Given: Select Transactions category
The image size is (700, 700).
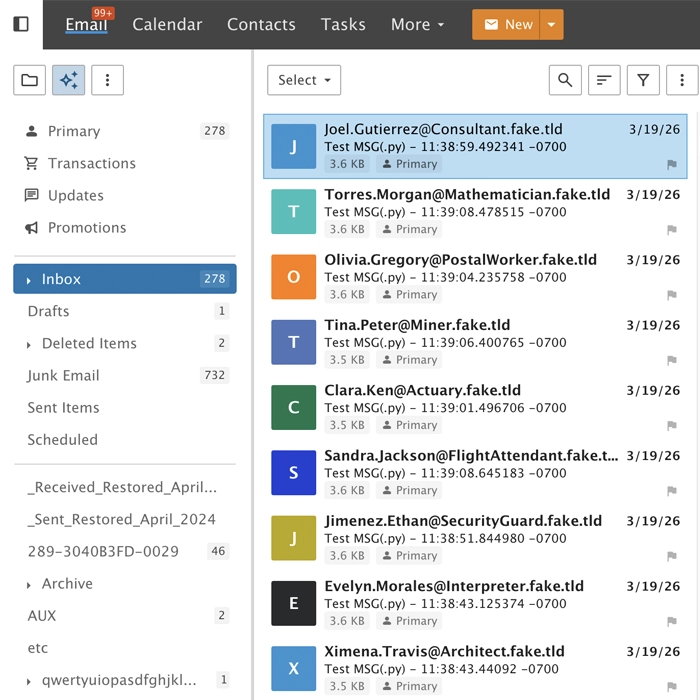Looking at the screenshot, I should click(125, 163).
